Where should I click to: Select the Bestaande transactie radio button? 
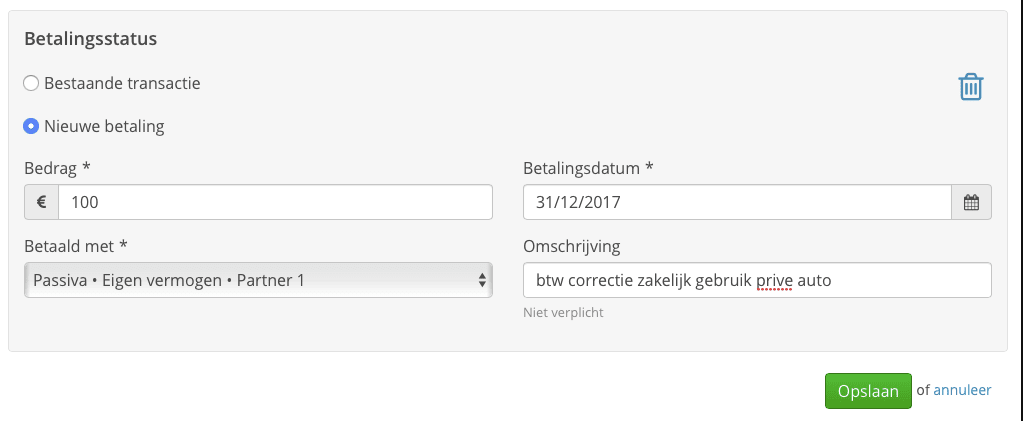point(31,84)
